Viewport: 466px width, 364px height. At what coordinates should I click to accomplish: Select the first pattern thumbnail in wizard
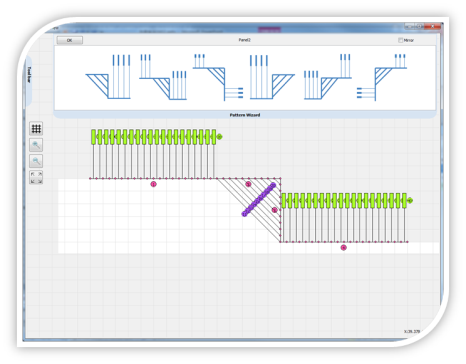pos(108,77)
